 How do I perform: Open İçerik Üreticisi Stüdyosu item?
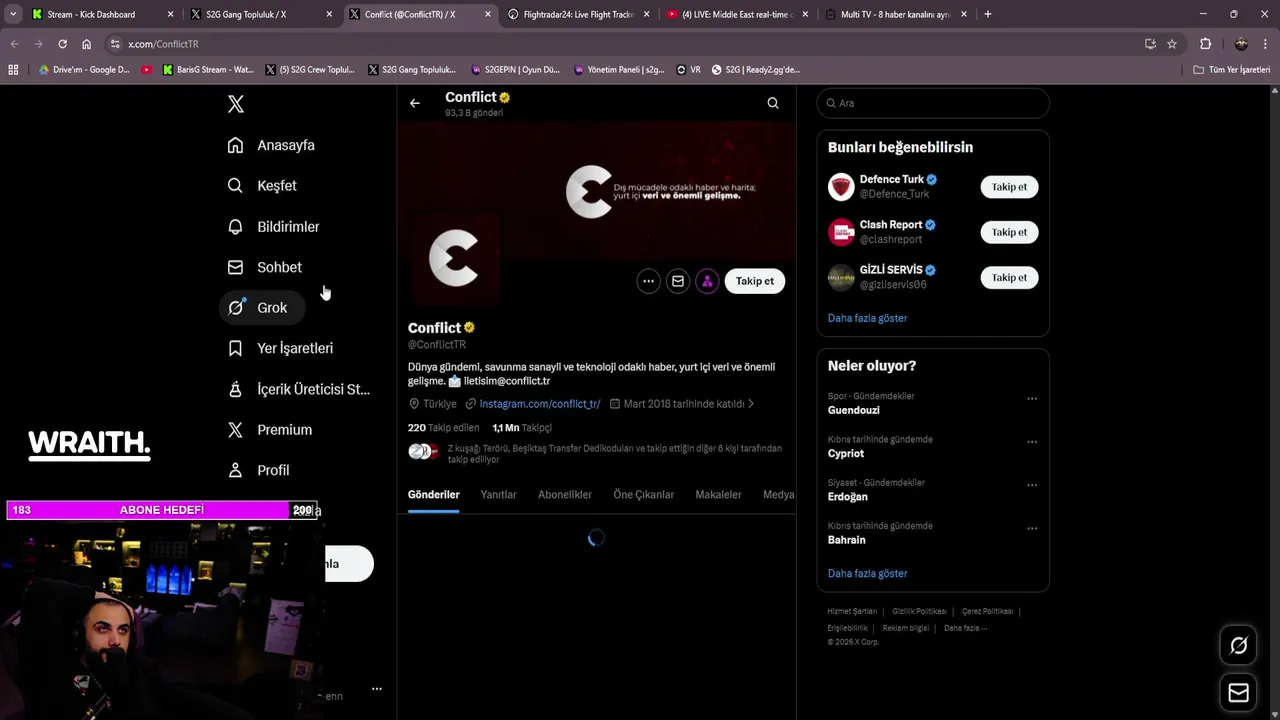point(298,389)
